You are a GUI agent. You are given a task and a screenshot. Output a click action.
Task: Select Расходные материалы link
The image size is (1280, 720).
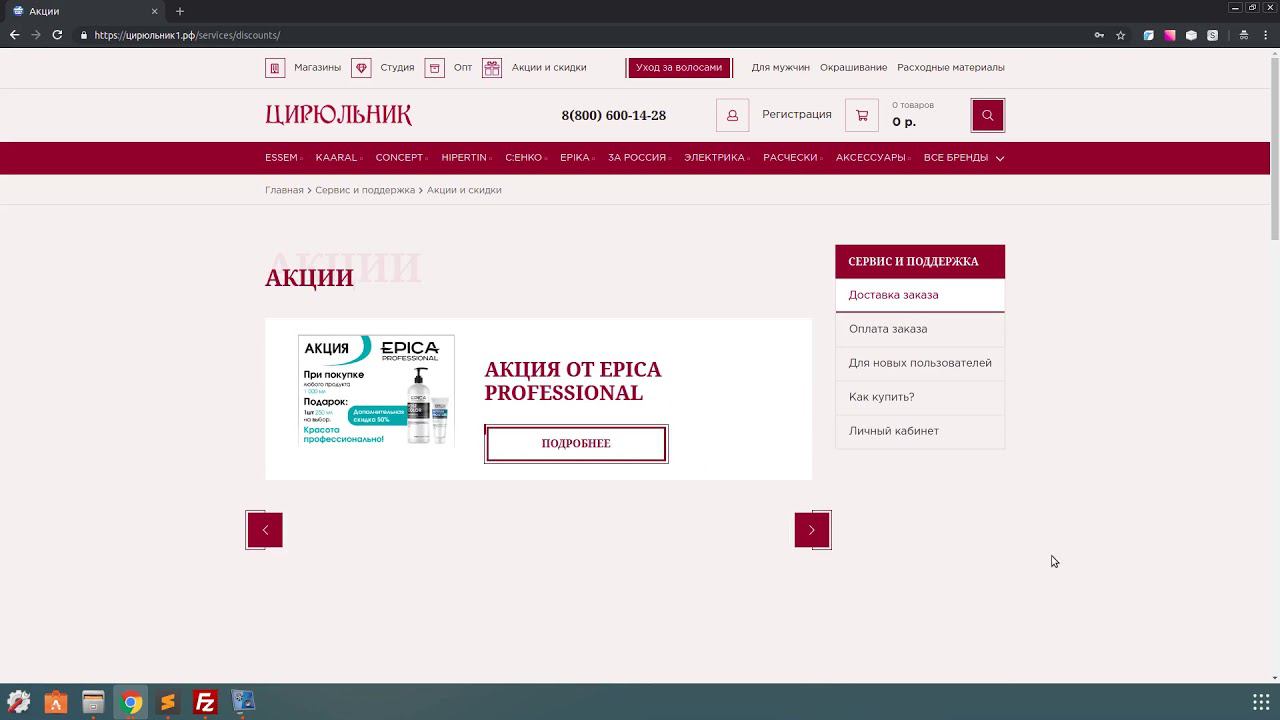pos(951,68)
